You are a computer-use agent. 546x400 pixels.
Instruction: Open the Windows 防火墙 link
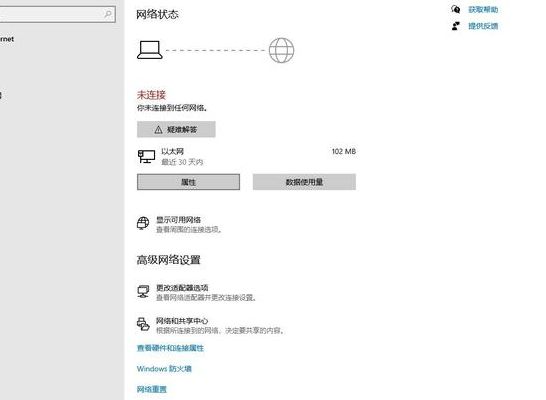[x=164, y=369]
